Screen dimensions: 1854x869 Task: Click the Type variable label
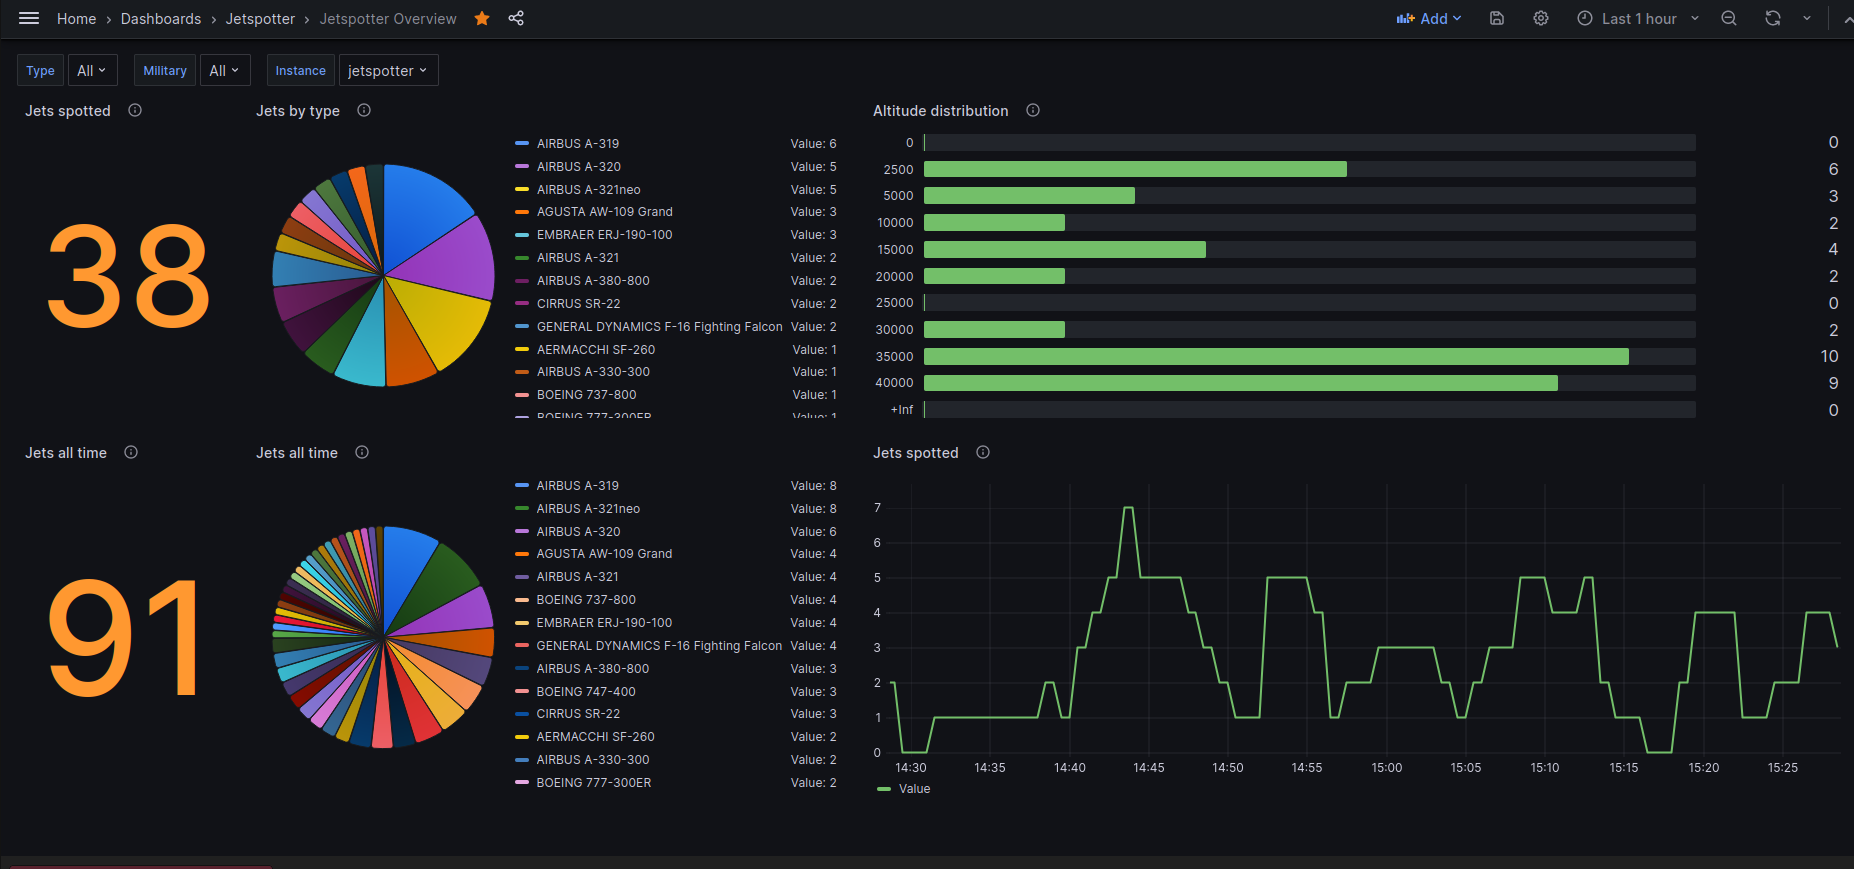[41, 71]
